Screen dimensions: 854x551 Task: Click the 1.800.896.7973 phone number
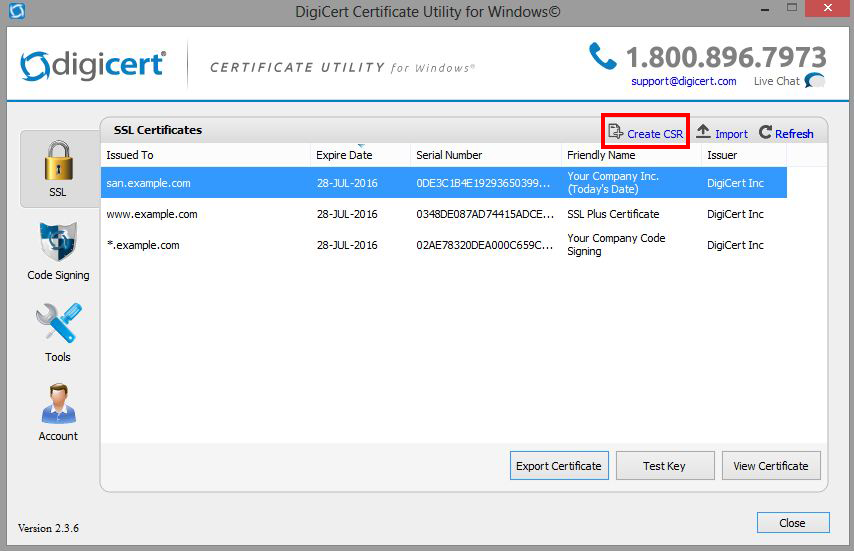click(x=726, y=57)
